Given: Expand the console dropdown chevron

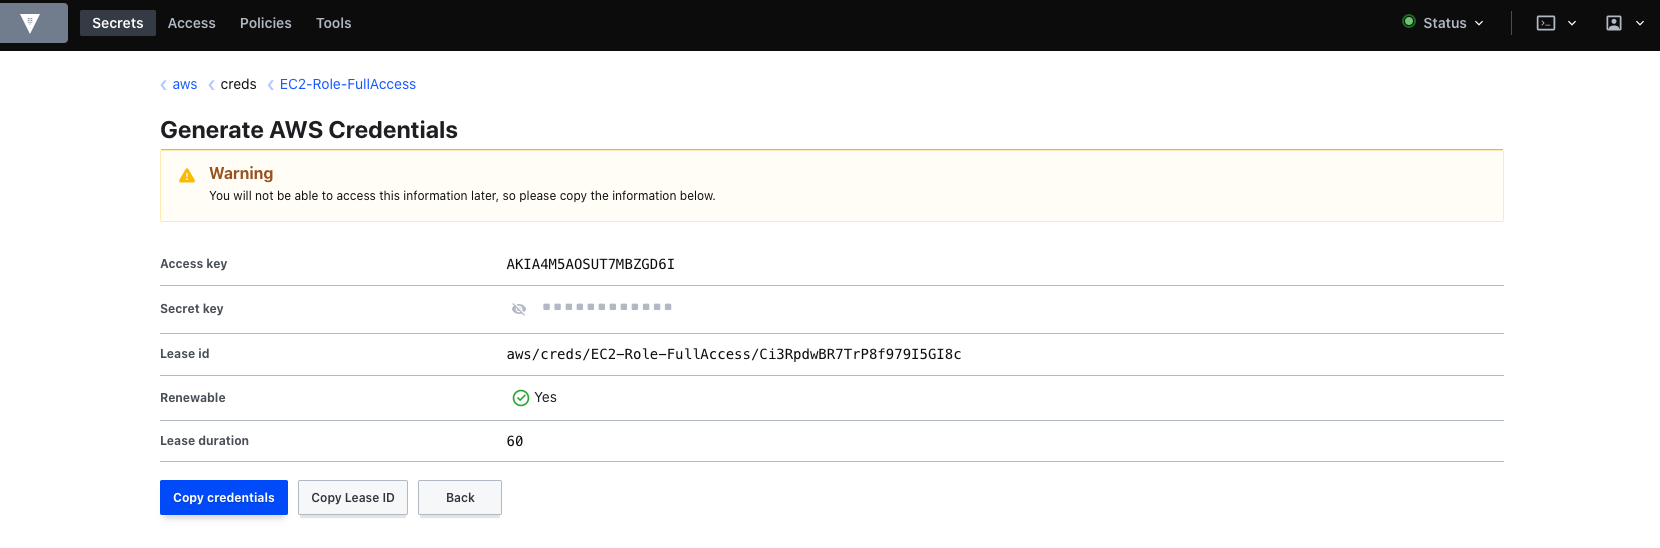Looking at the screenshot, I should 1572,23.
